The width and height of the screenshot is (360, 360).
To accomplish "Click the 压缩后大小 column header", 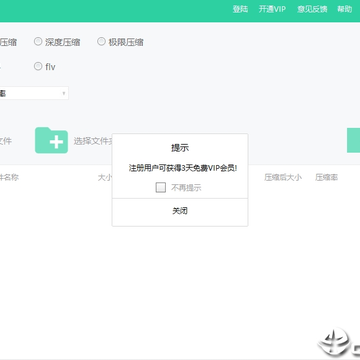I will click(283, 177).
